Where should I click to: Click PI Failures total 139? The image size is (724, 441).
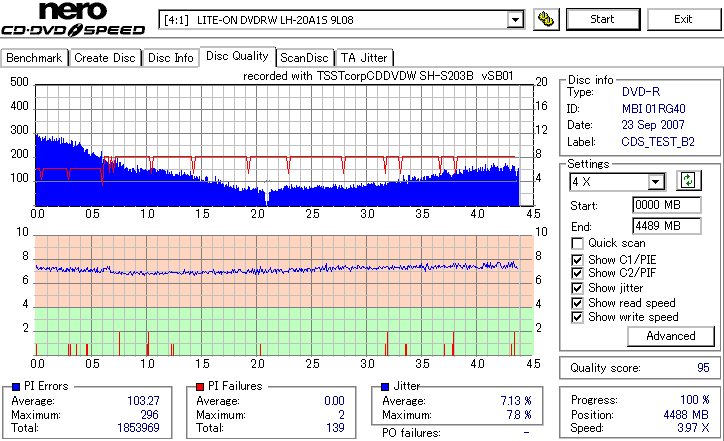pyautogui.click(x=335, y=428)
